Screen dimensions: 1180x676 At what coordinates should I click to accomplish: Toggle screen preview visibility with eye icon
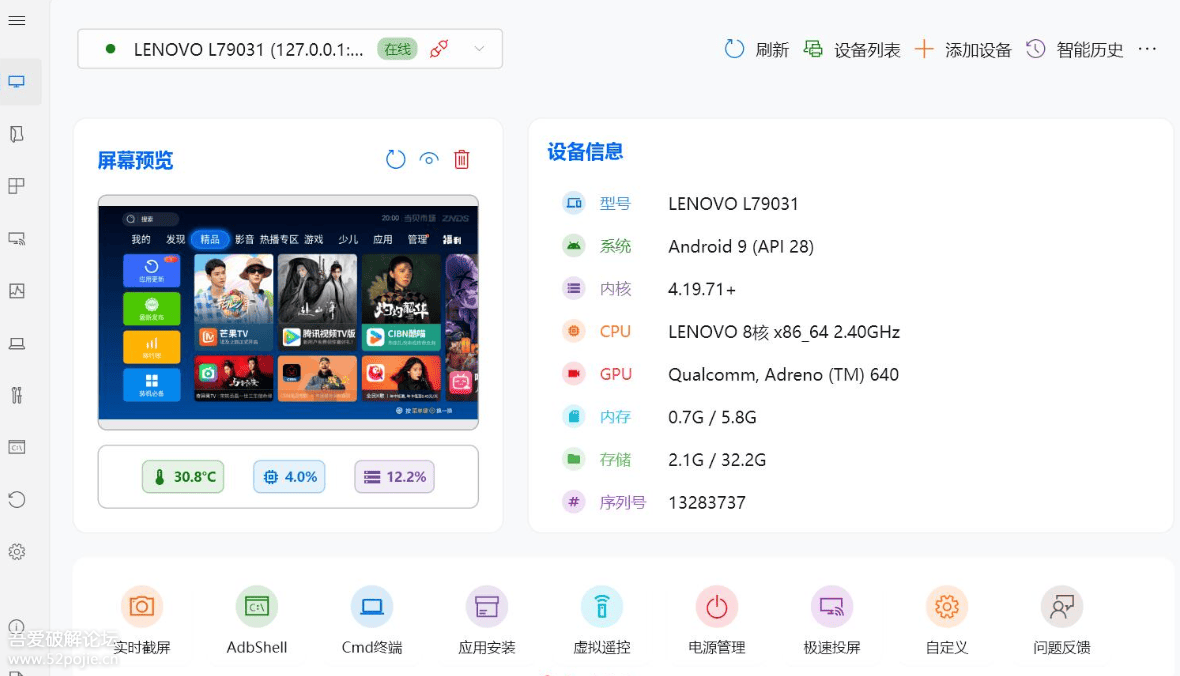pos(428,158)
